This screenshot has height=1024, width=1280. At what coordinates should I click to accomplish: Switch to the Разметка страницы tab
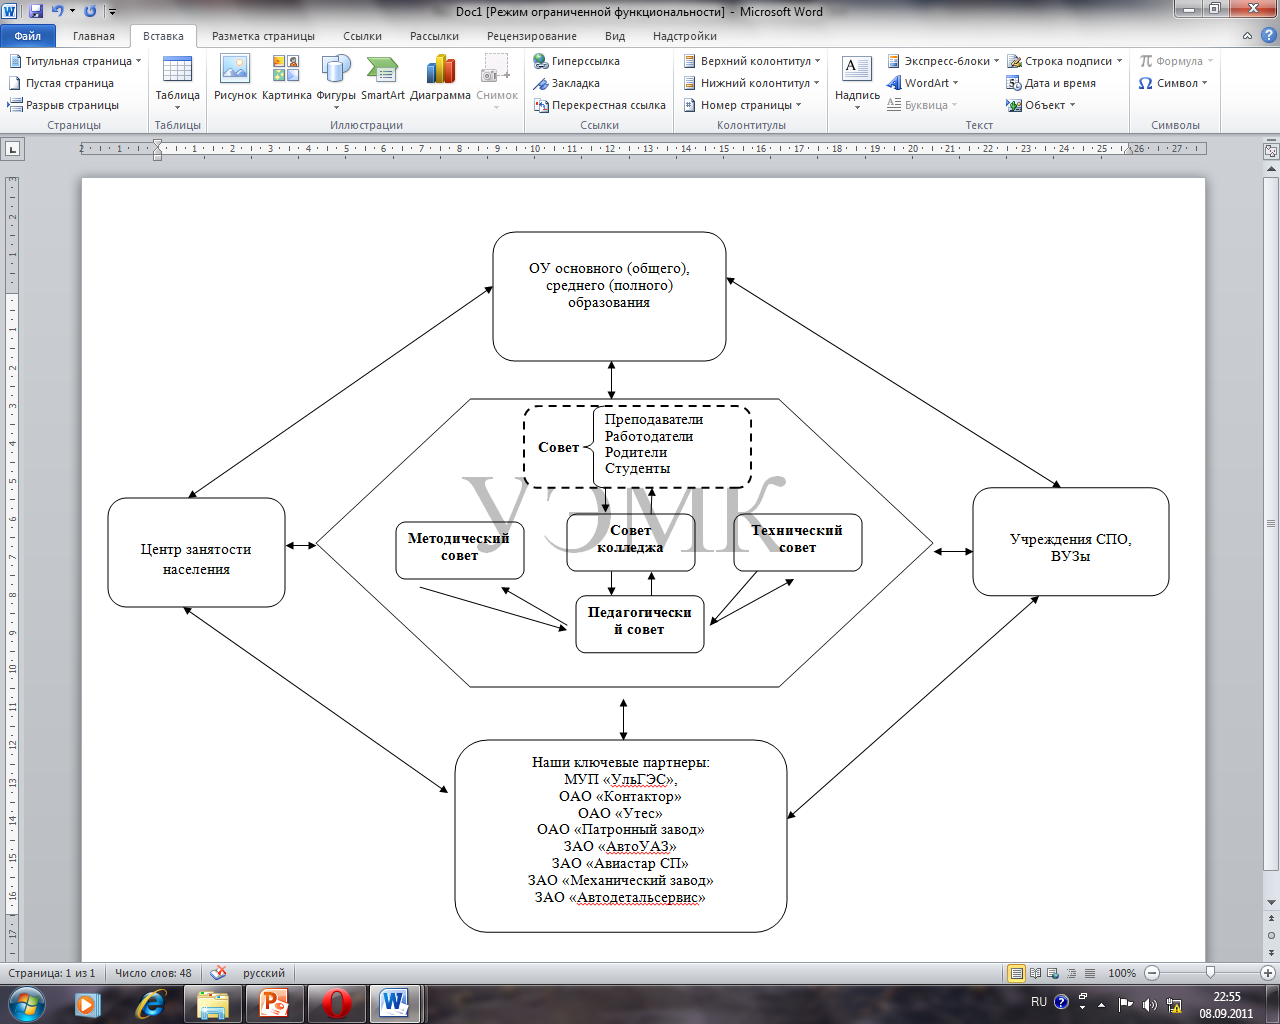point(263,36)
